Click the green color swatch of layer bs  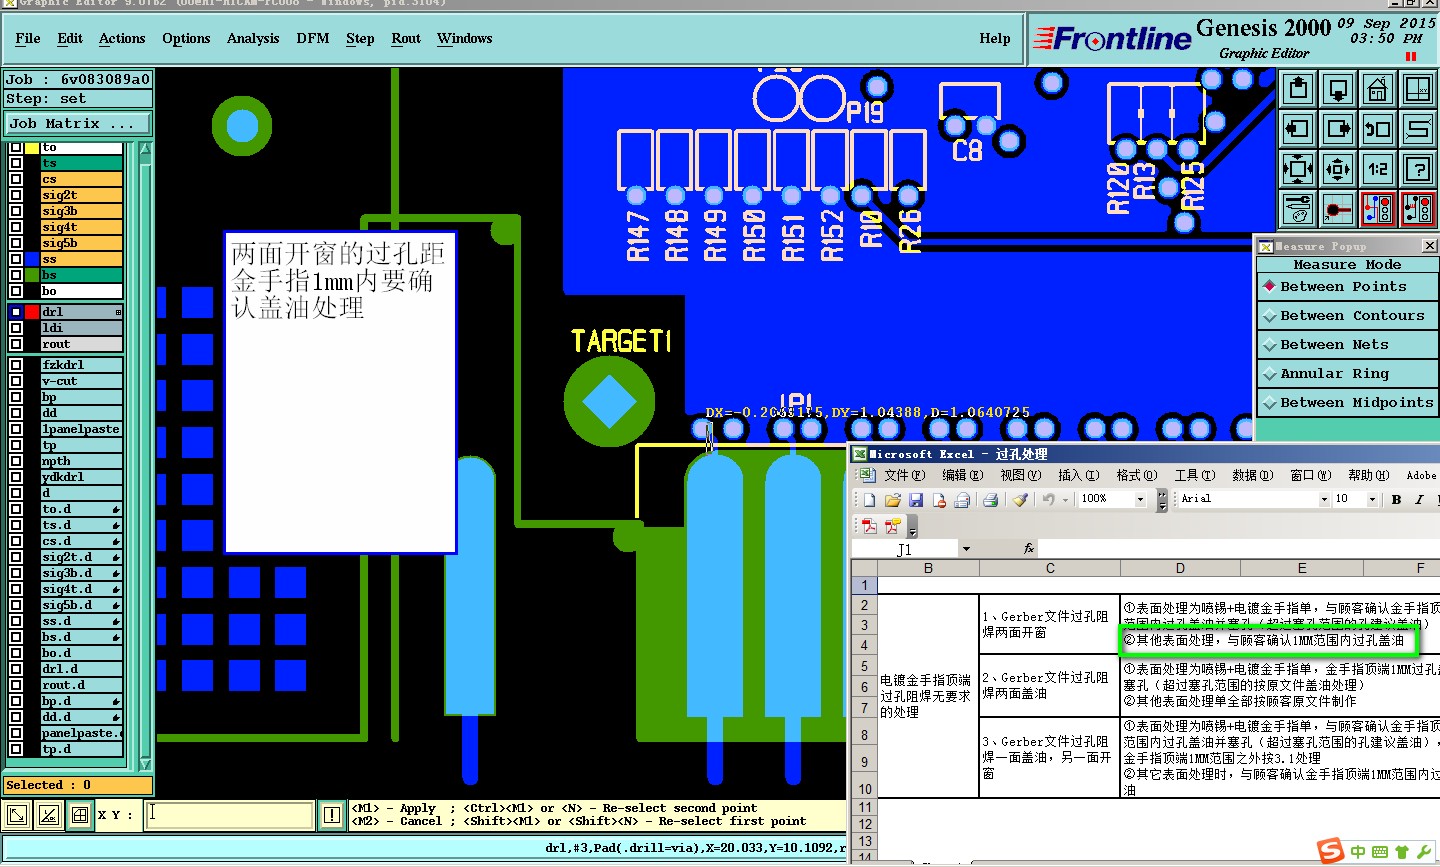click(32, 275)
